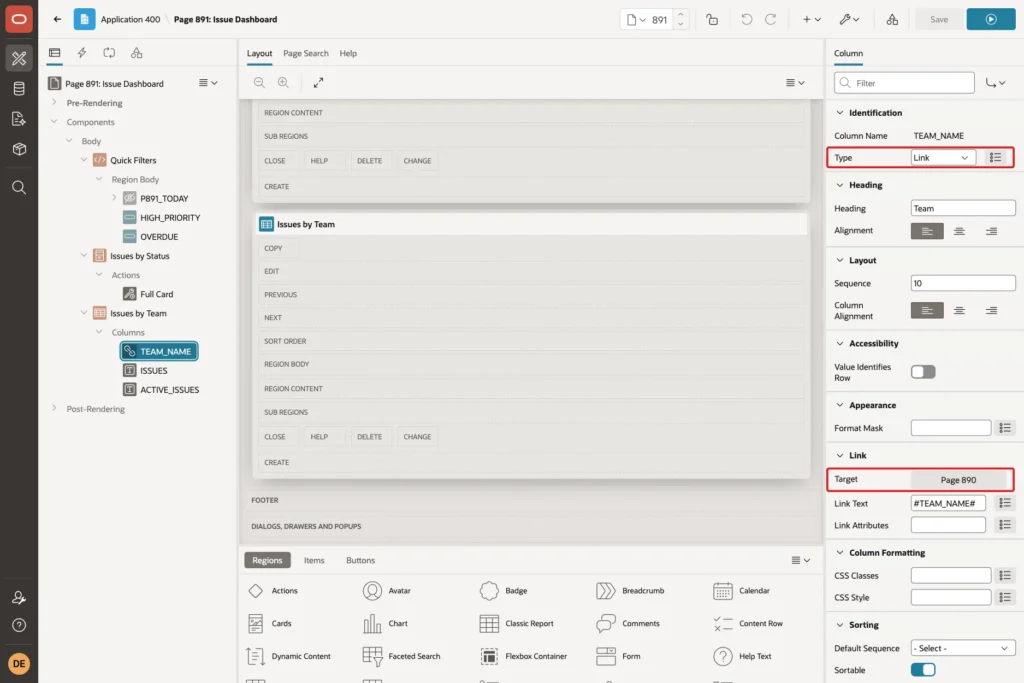Zoom in the layout view
Image resolution: width=1024 pixels, height=683 pixels.
(x=283, y=82)
